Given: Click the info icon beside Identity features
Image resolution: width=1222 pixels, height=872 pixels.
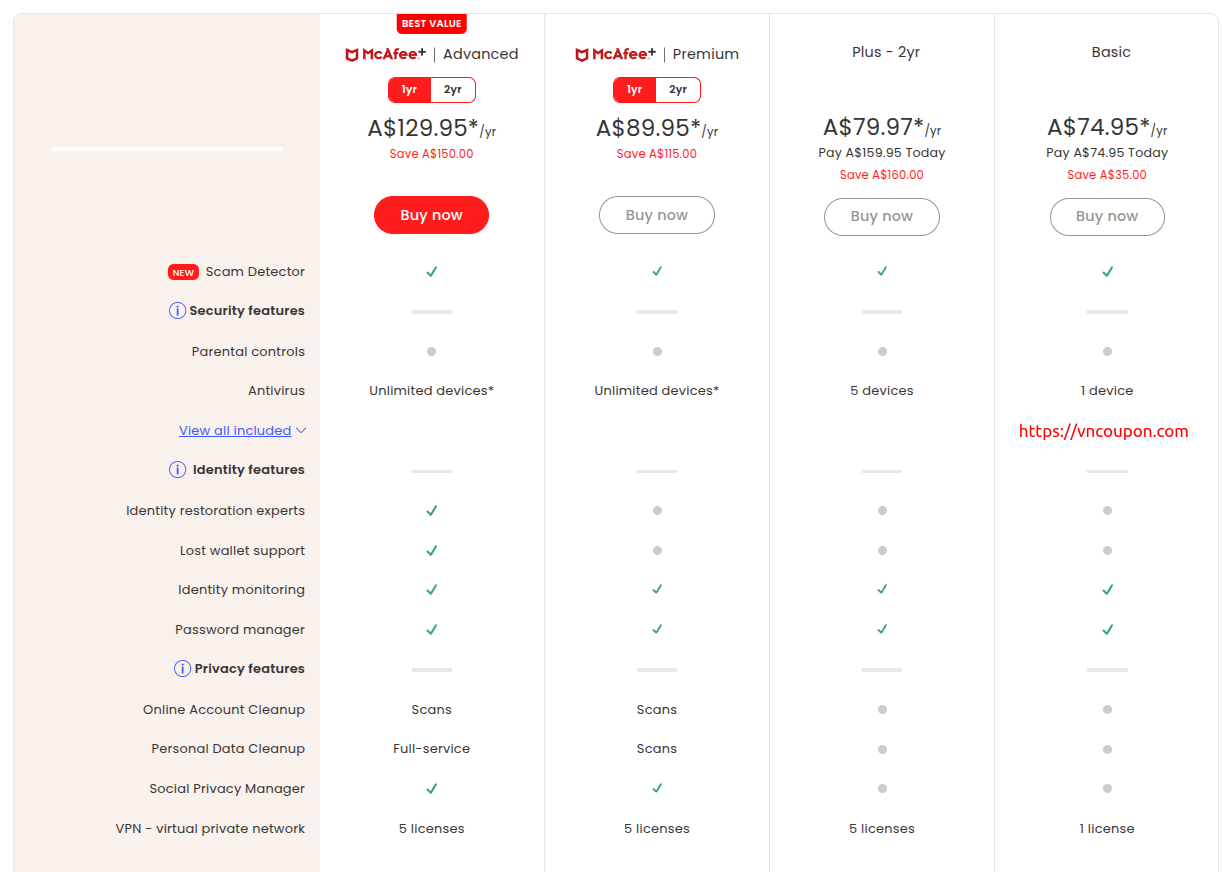Looking at the screenshot, I should pos(177,470).
